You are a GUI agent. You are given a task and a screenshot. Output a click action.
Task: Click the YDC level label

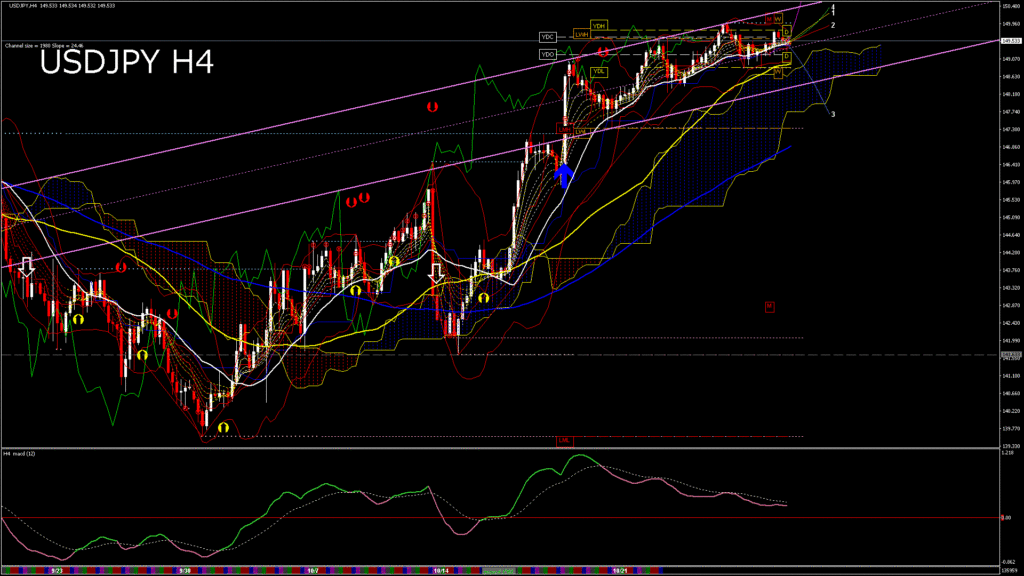[547, 37]
